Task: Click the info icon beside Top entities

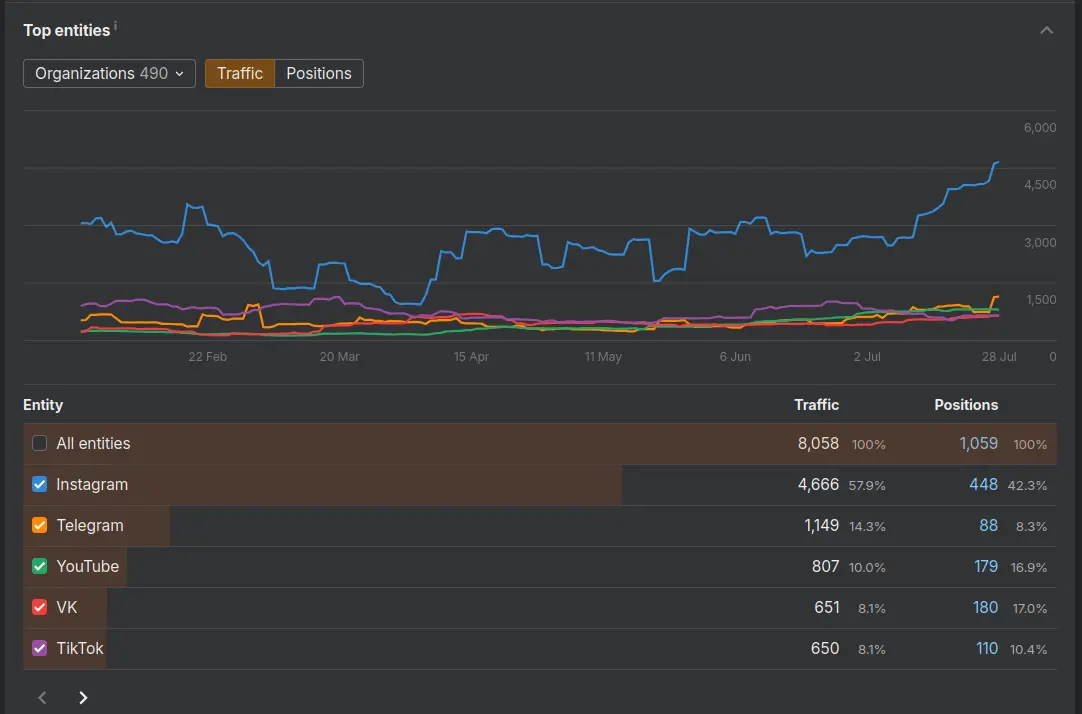Action: tap(115, 26)
